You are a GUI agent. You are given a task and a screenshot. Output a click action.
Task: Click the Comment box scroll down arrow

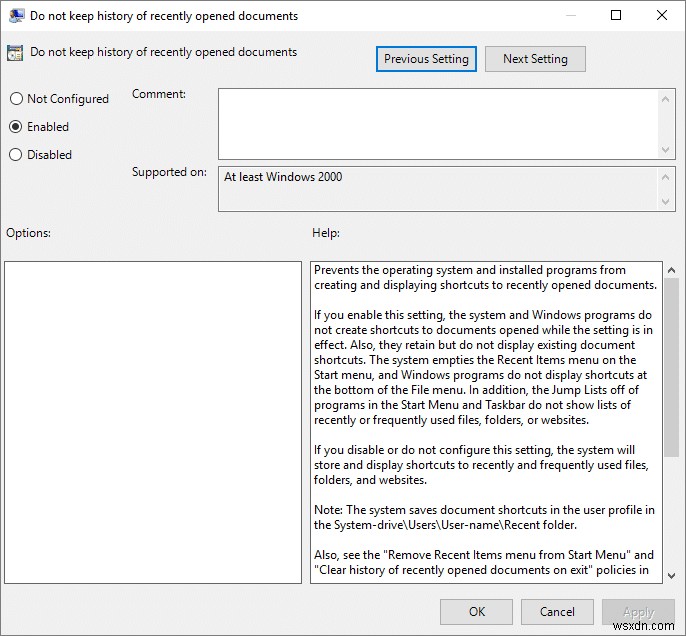[665, 150]
